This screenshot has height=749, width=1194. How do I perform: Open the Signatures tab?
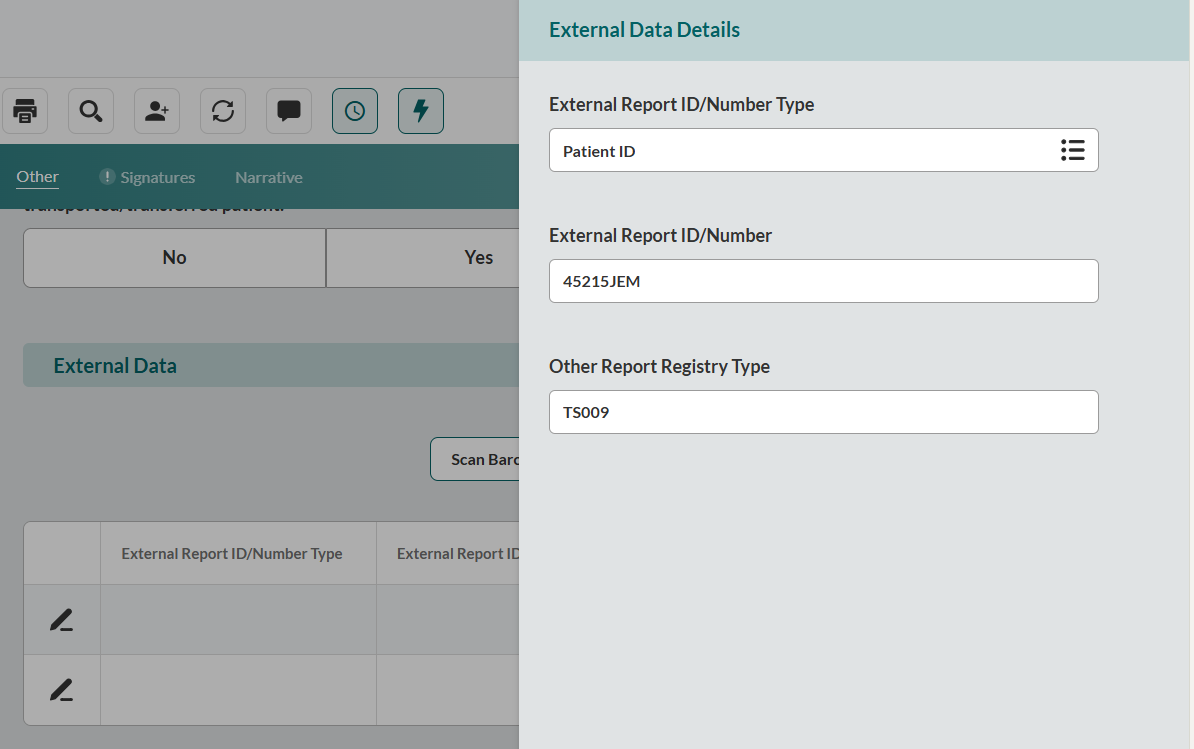point(157,177)
